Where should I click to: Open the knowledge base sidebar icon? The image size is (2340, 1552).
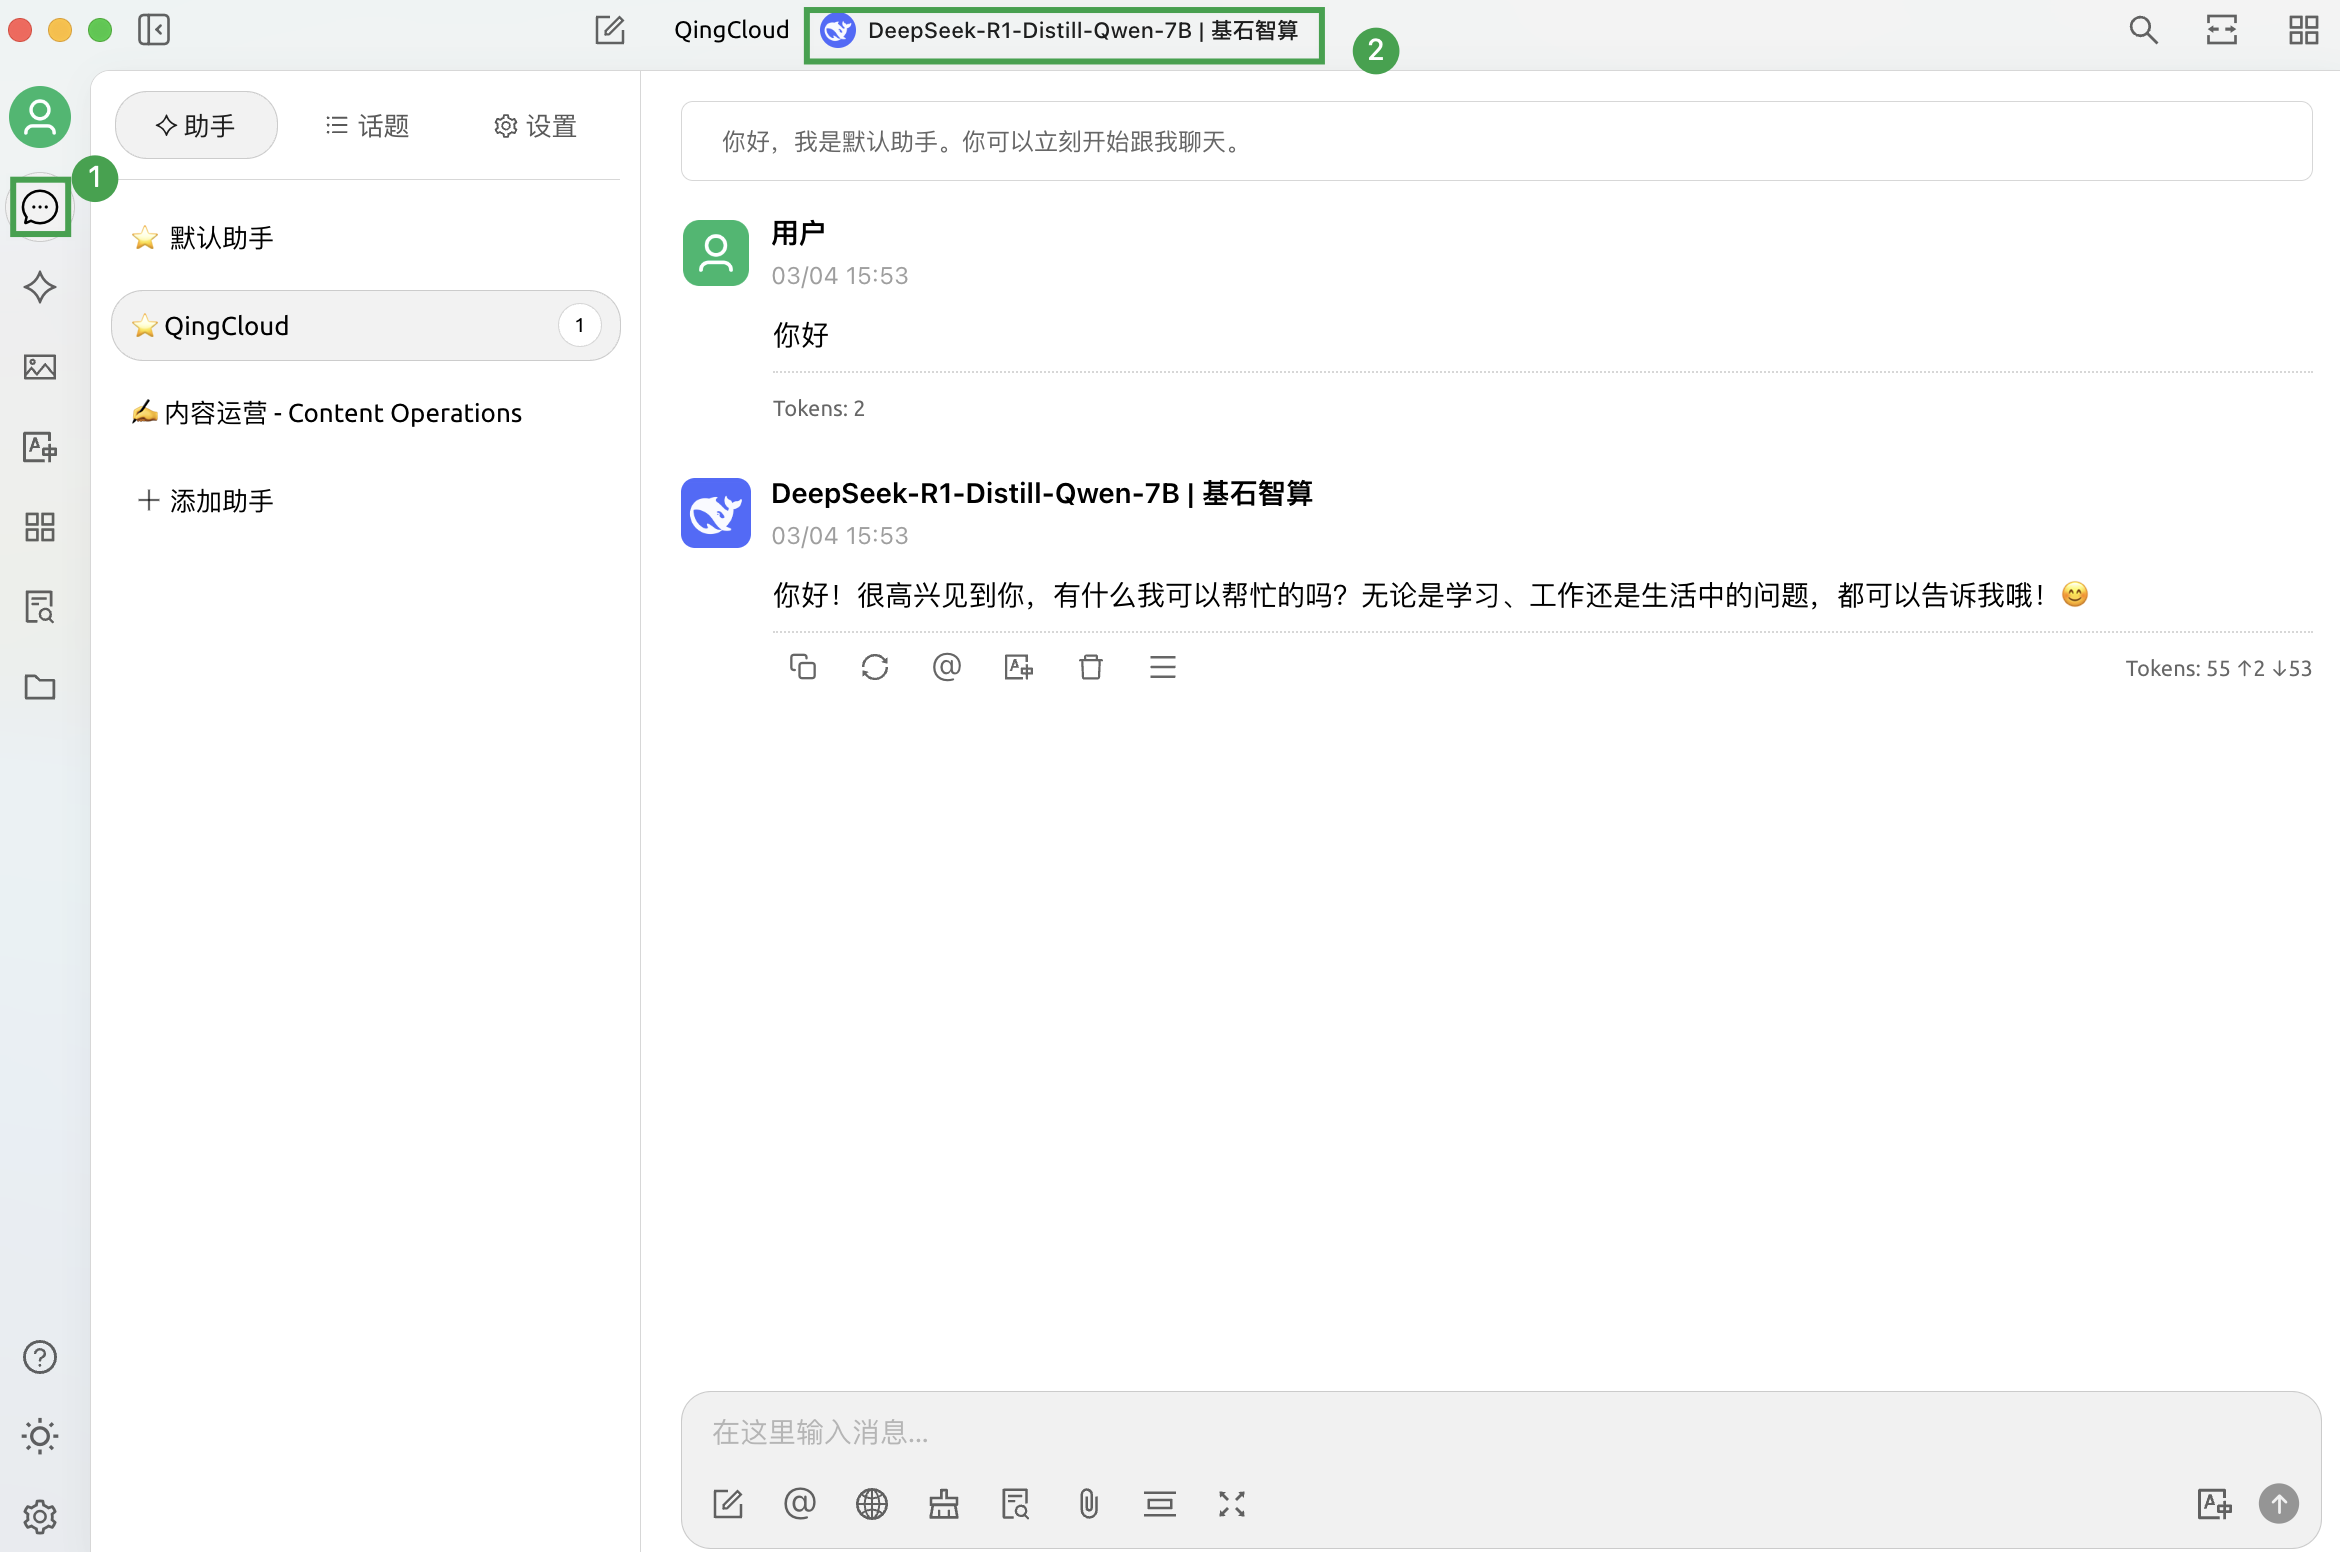tap(40, 607)
